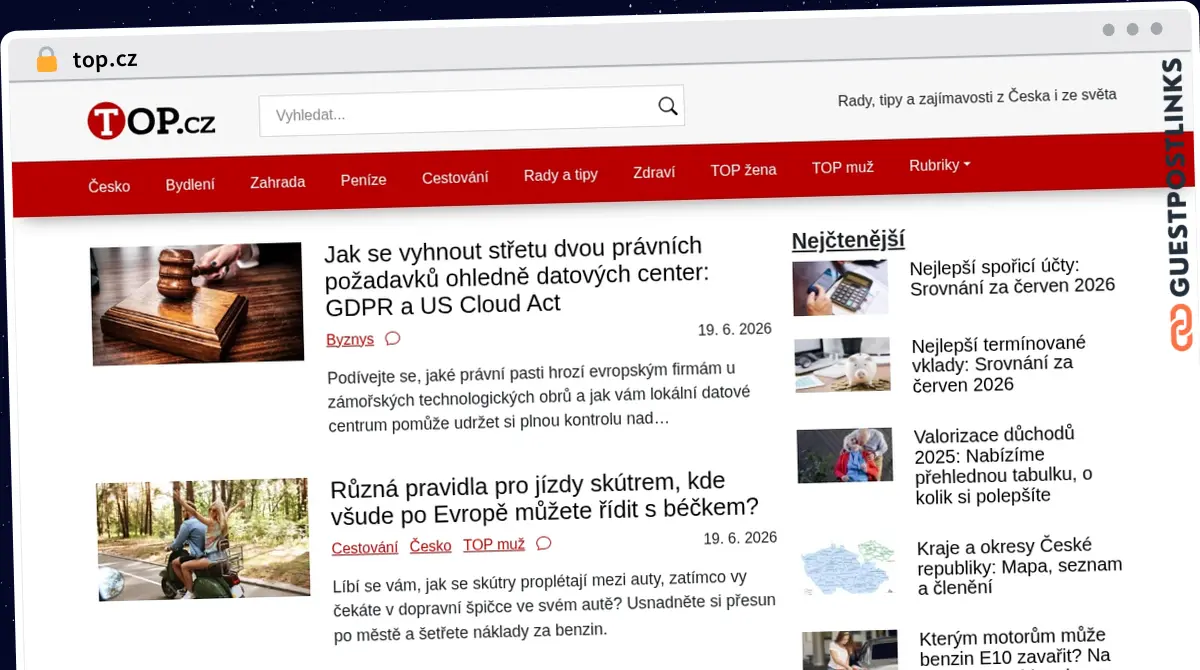The width and height of the screenshot is (1200, 670).
Task: Click the date 19. 6. 2026 of GDPR article
Action: click(735, 329)
